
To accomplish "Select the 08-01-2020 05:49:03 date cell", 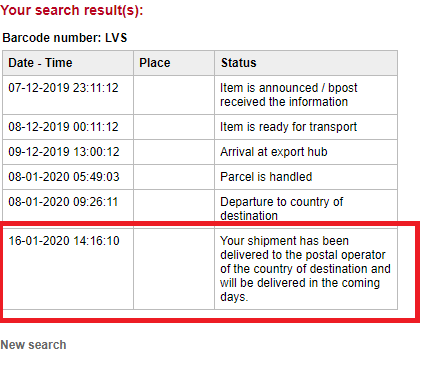I will (68, 177).
